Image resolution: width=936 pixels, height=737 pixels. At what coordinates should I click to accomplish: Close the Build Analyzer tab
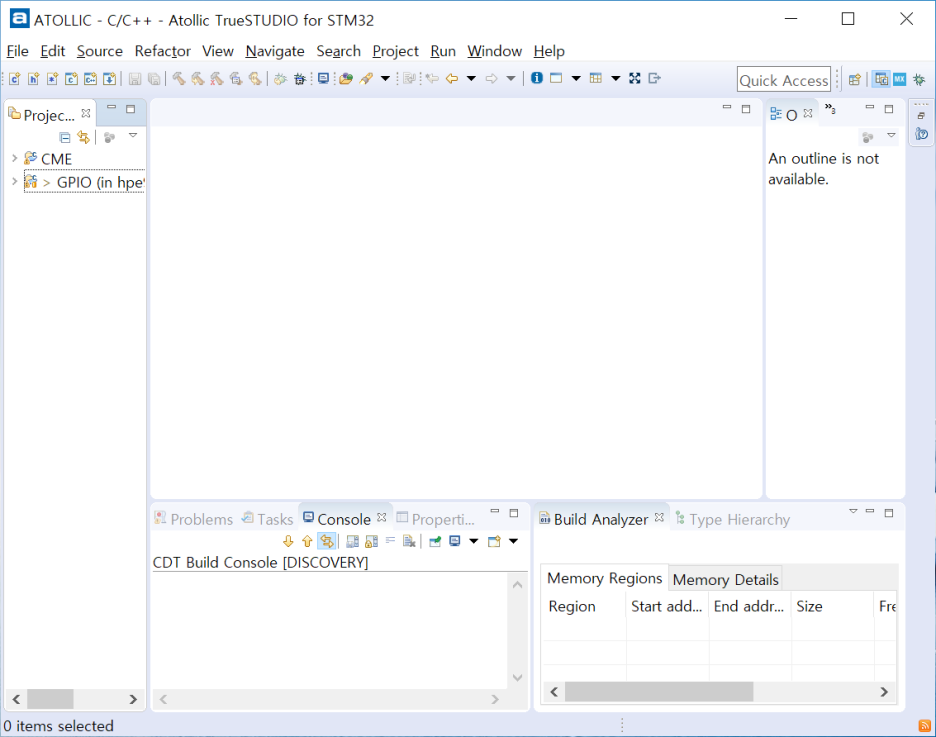(659, 517)
